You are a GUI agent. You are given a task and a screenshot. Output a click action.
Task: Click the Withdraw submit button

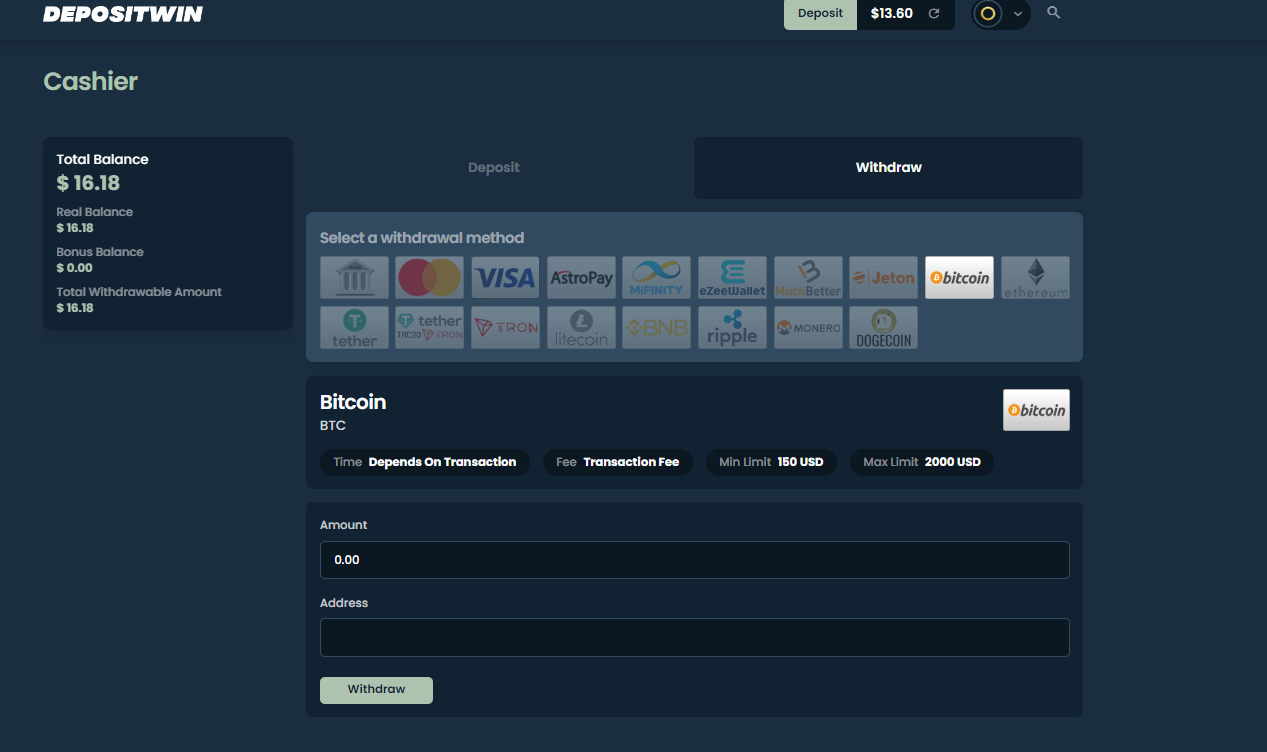[x=376, y=690]
